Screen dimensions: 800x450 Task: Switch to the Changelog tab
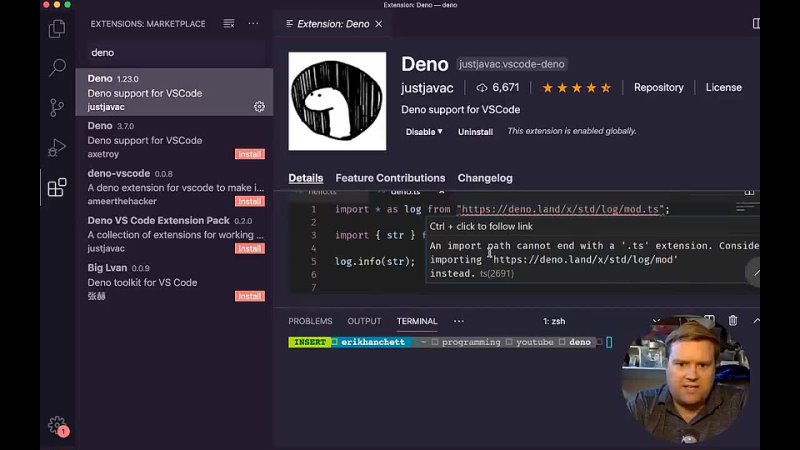pos(485,178)
